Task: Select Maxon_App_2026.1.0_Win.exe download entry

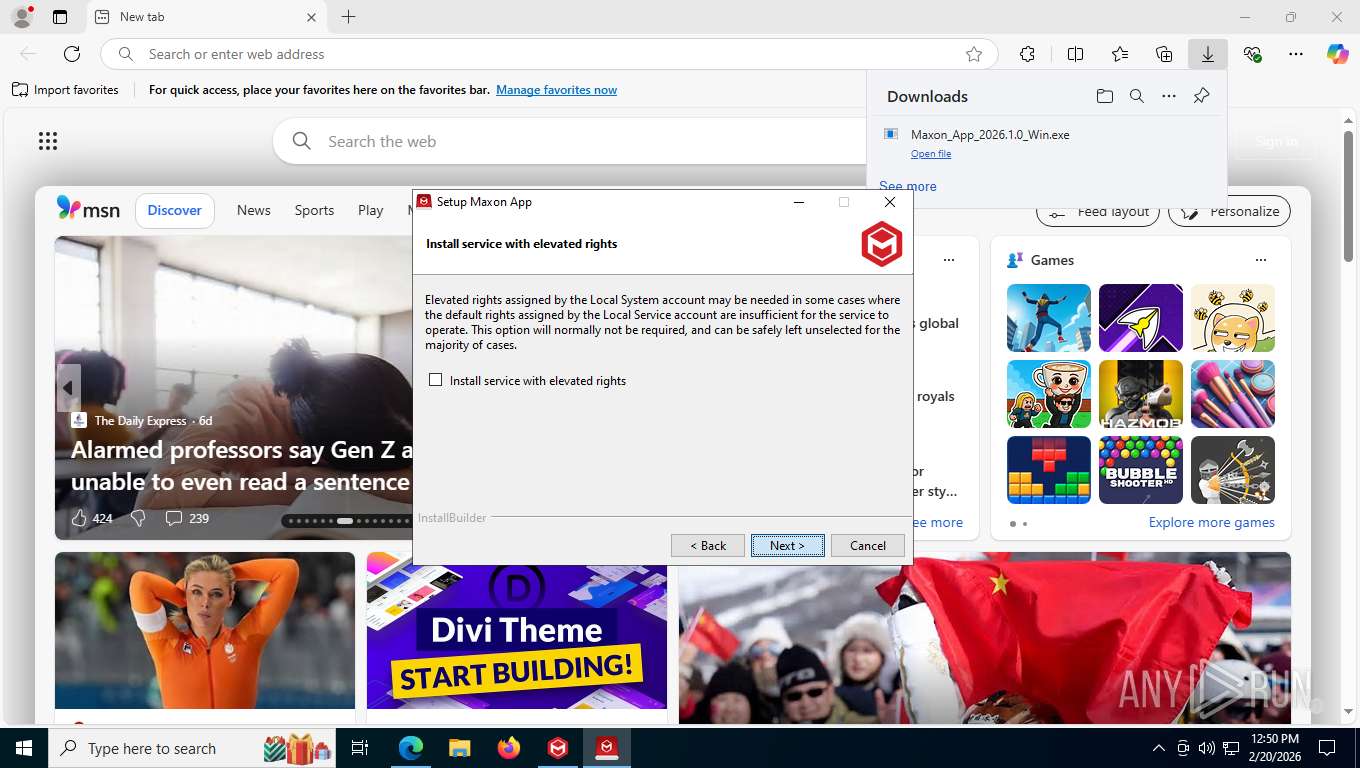Action: [1047, 143]
